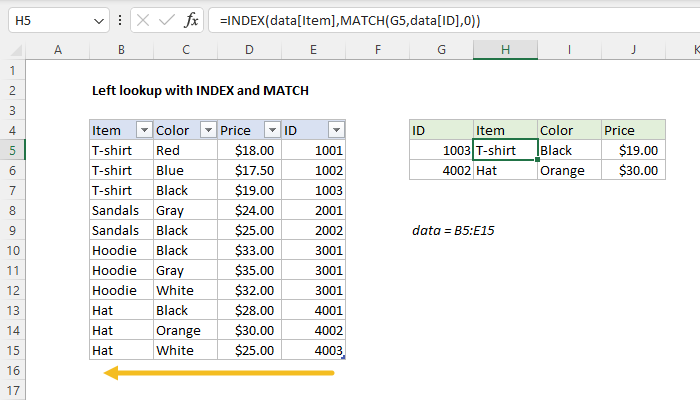Select the Black result in column I
Viewport: 700px width, 400px height.
click(570, 150)
